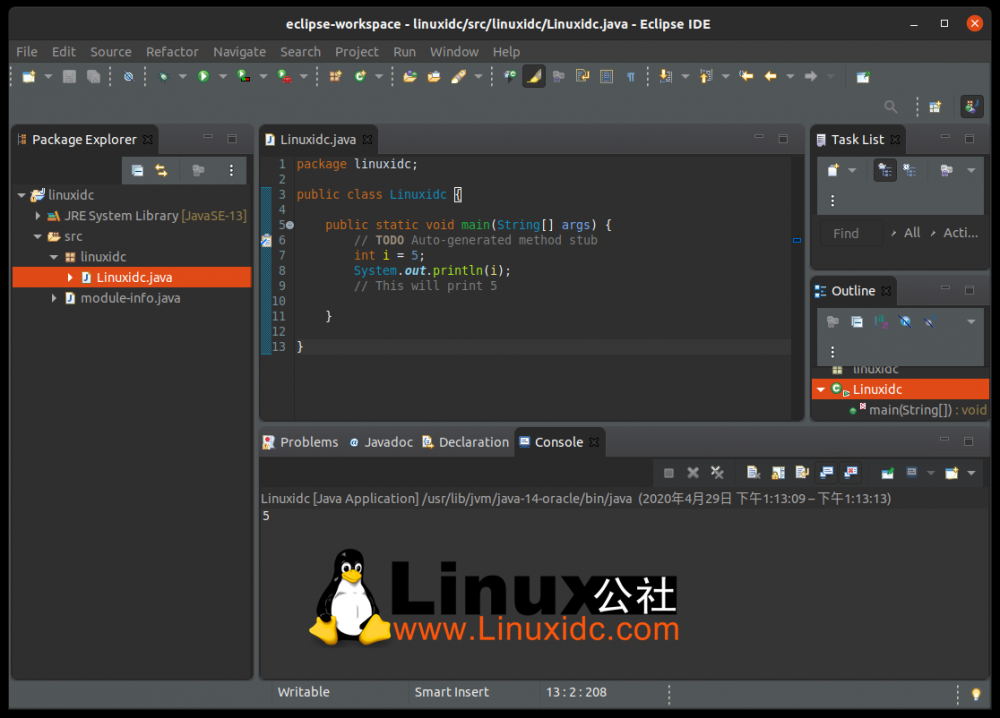Click the All link in Task List
The image size is (1000, 718).
pyautogui.click(x=911, y=233)
